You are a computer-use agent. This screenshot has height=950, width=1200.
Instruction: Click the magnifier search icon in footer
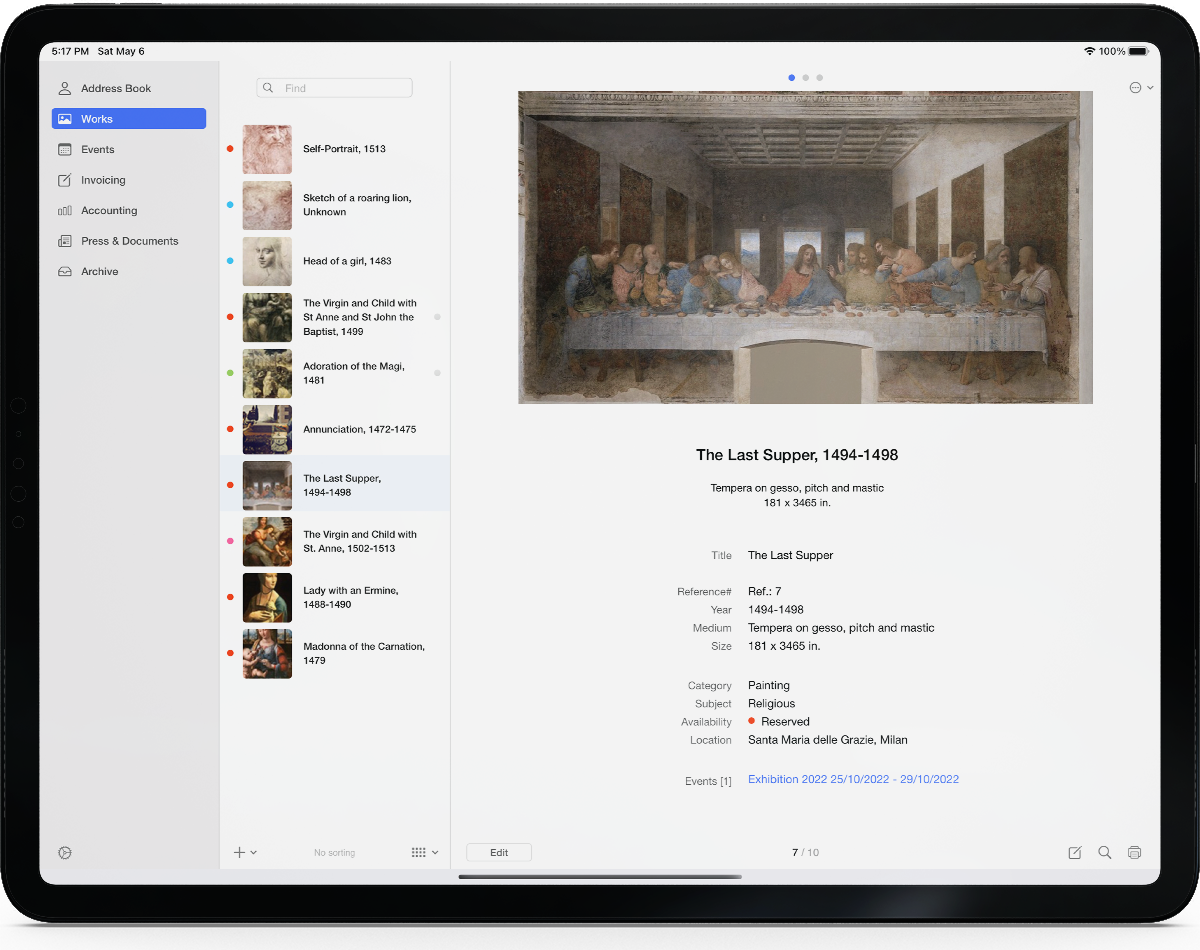click(x=1105, y=853)
